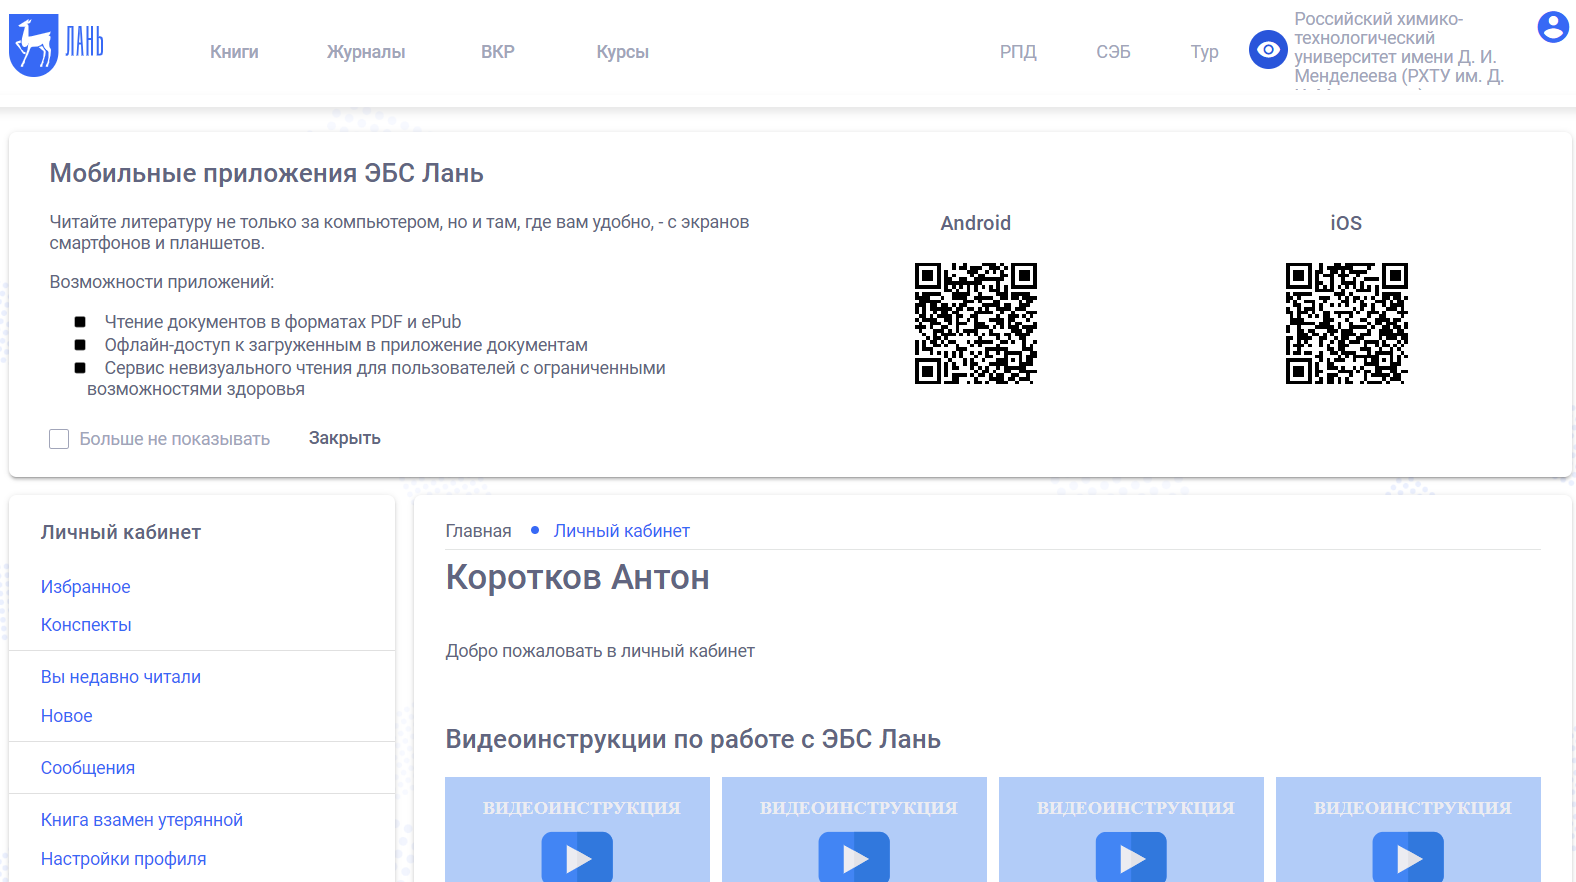Open the Книги menu
1576x882 pixels.
(234, 52)
